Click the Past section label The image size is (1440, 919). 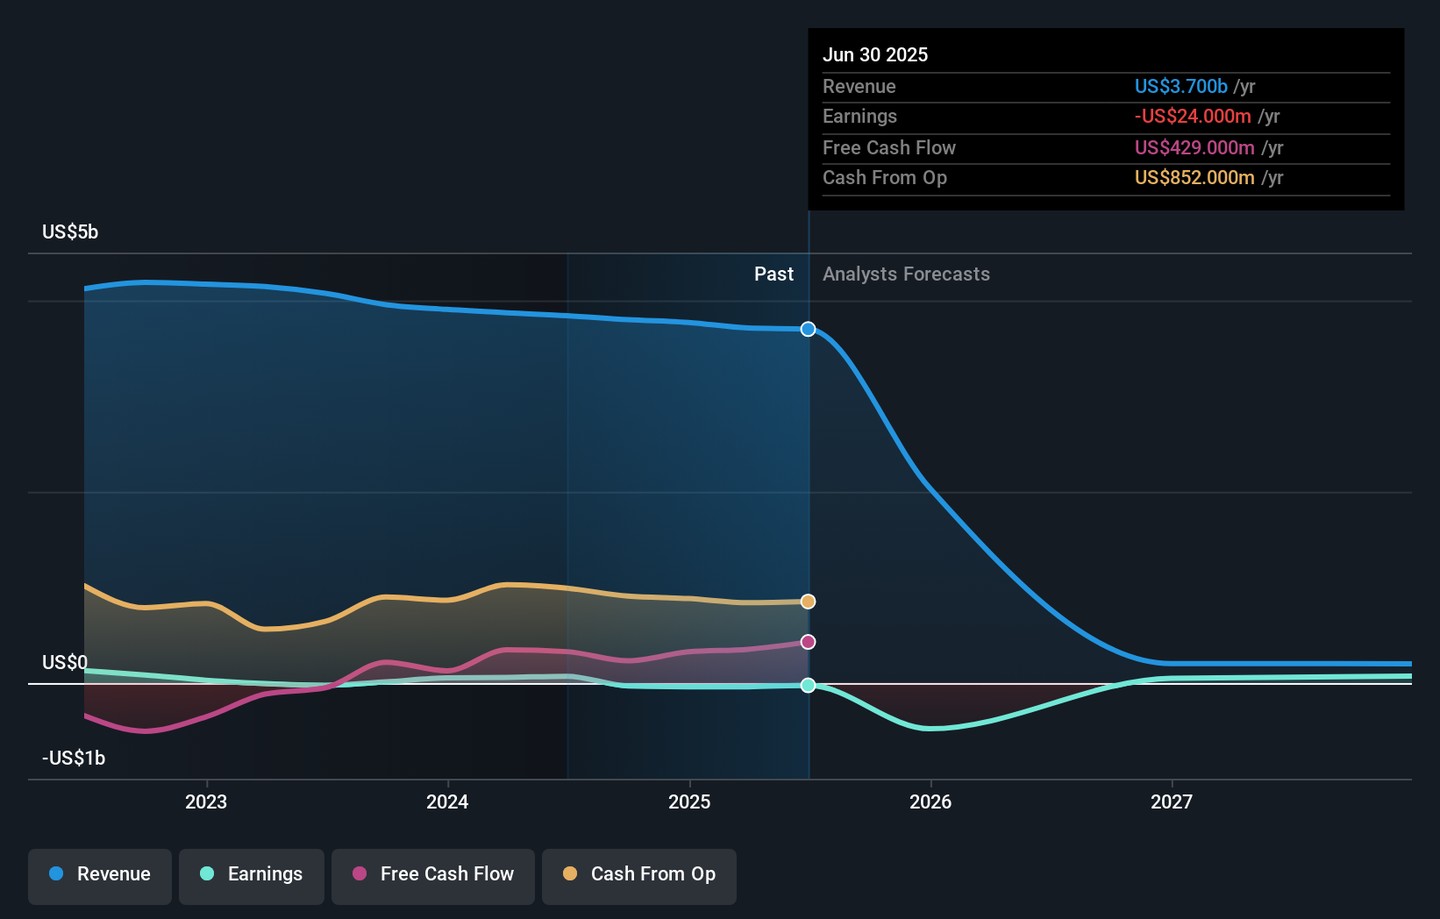pos(773,274)
